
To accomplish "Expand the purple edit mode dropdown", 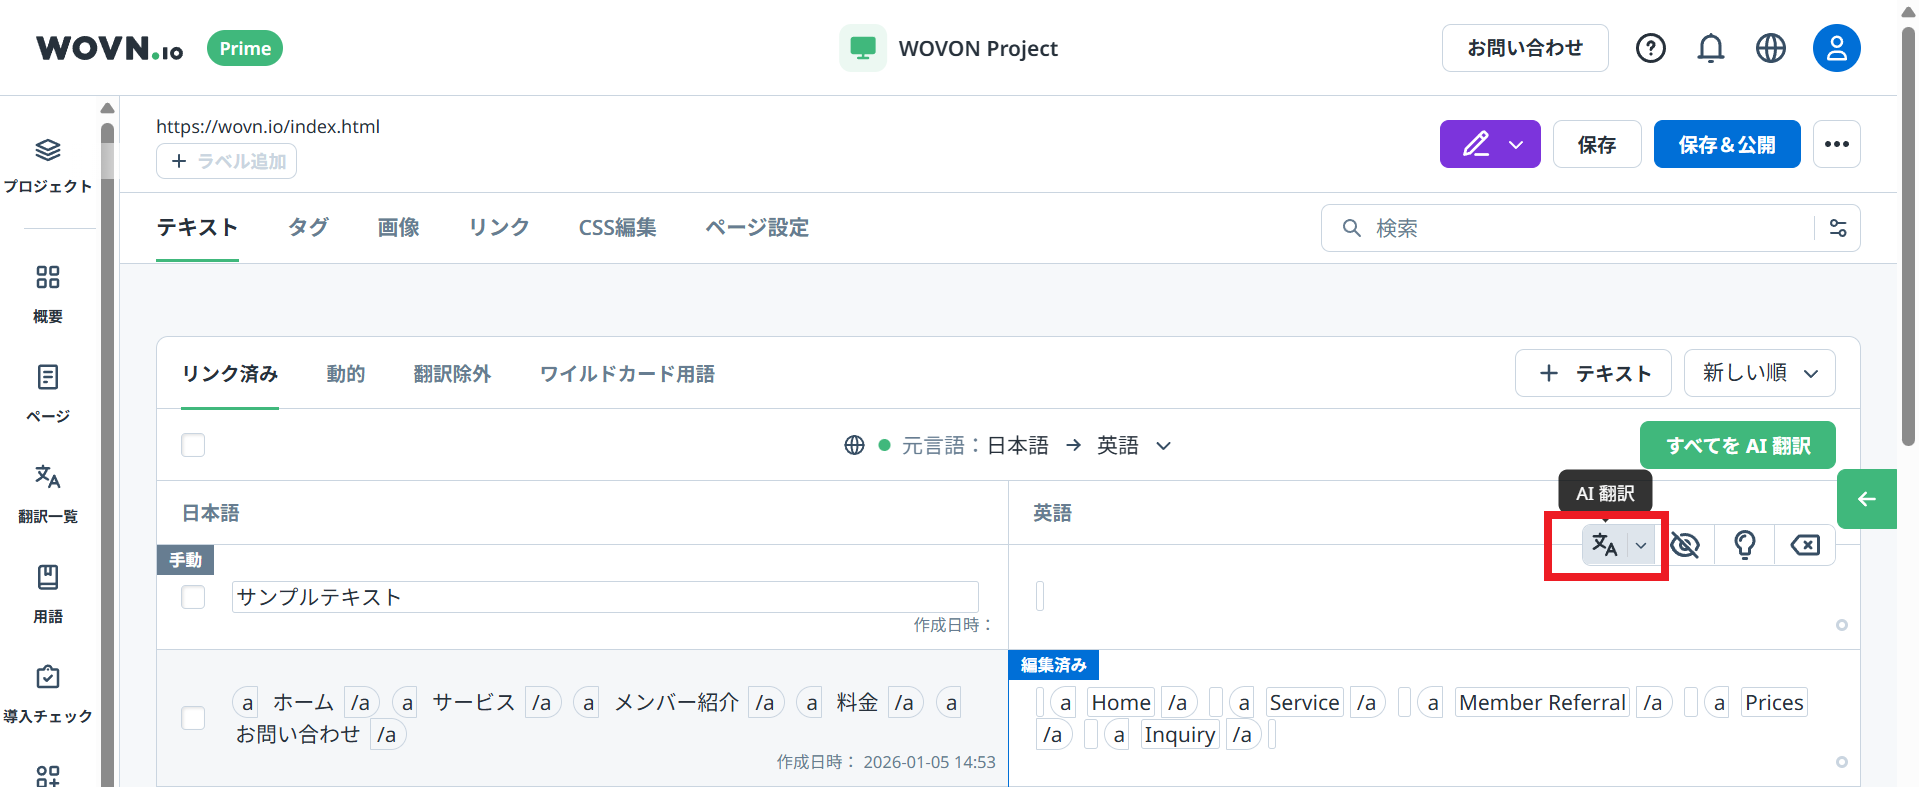I will (x=1516, y=145).
